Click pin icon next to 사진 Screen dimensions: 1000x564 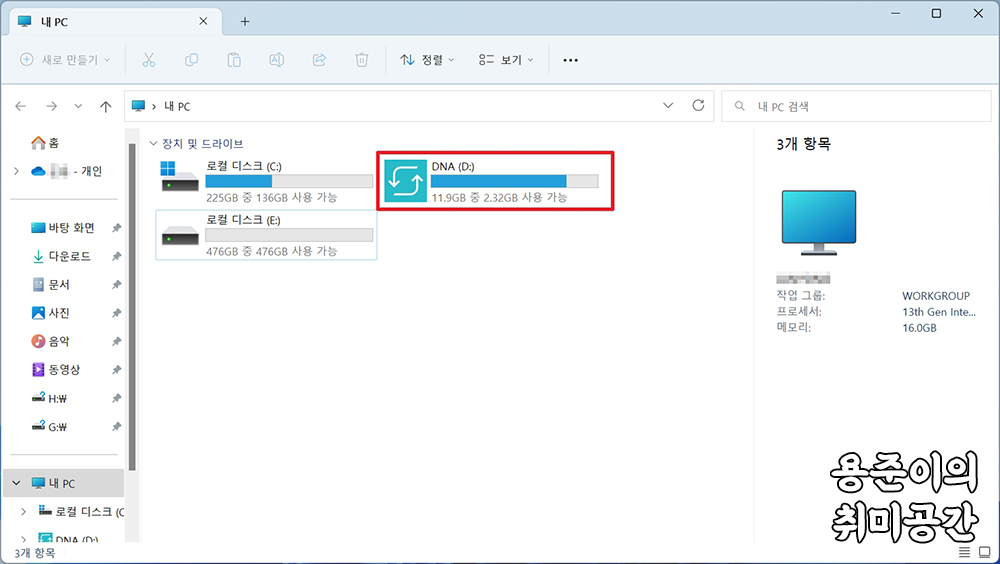(x=116, y=313)
